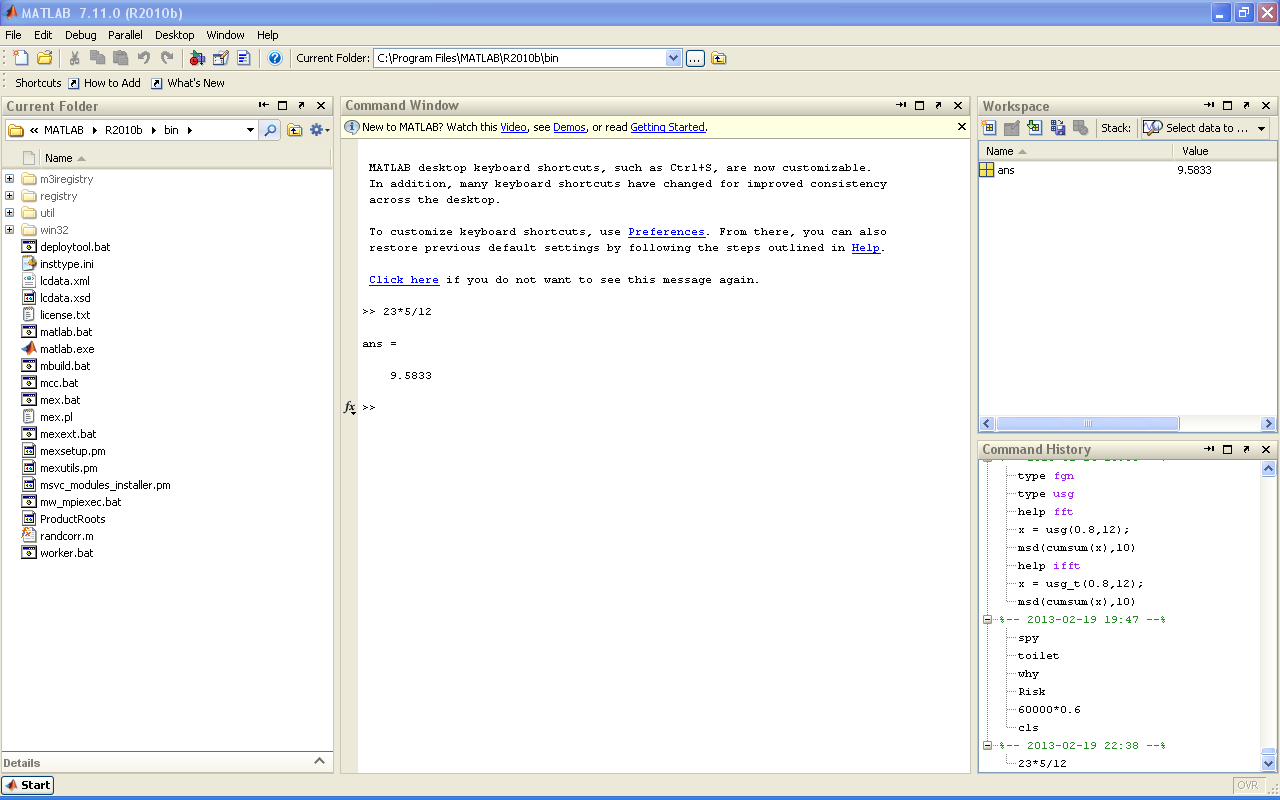
Task: Open Select data to plot dropdown
Action: [1205, 128]
